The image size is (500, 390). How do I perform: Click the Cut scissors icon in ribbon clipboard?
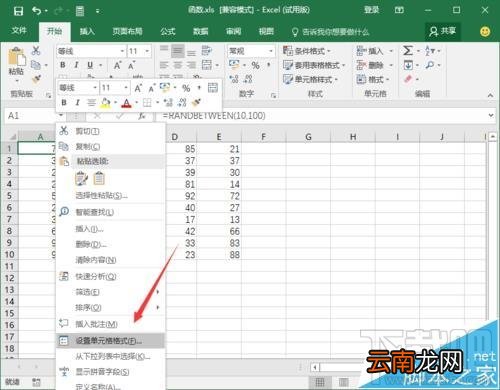(36, 51)
